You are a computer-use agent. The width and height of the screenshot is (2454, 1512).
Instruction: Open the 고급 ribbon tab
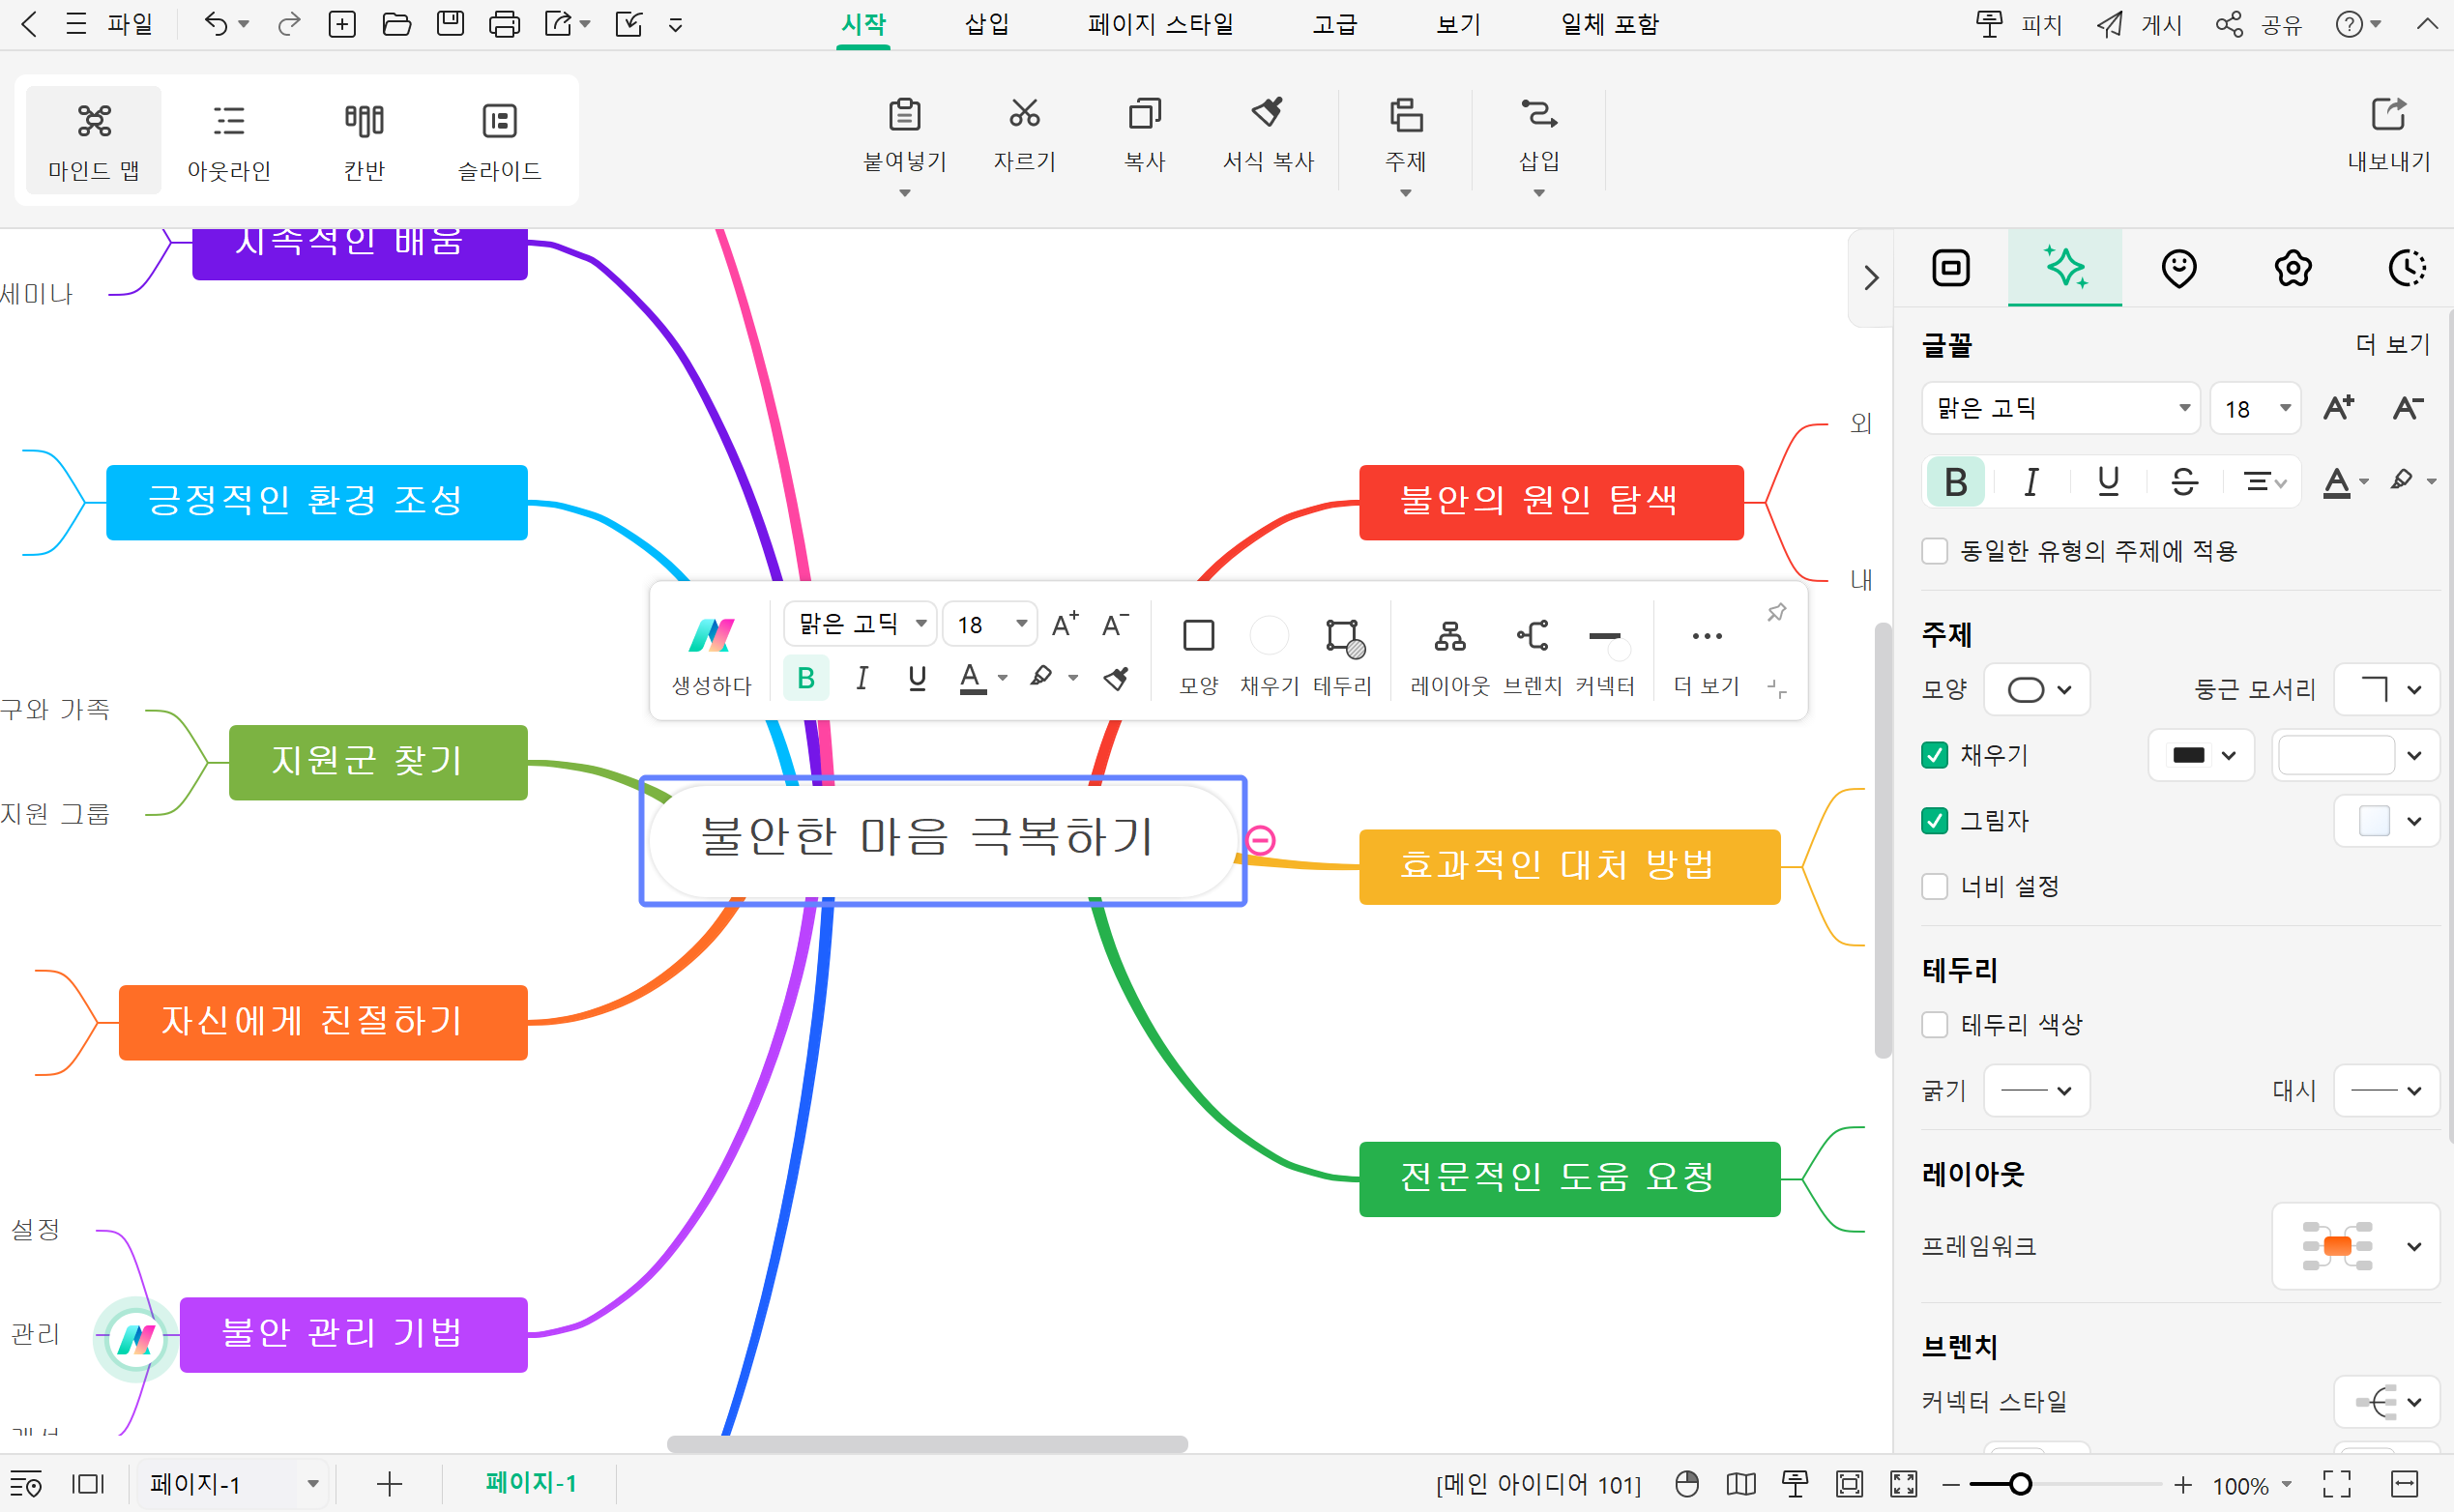[1334, 24]
